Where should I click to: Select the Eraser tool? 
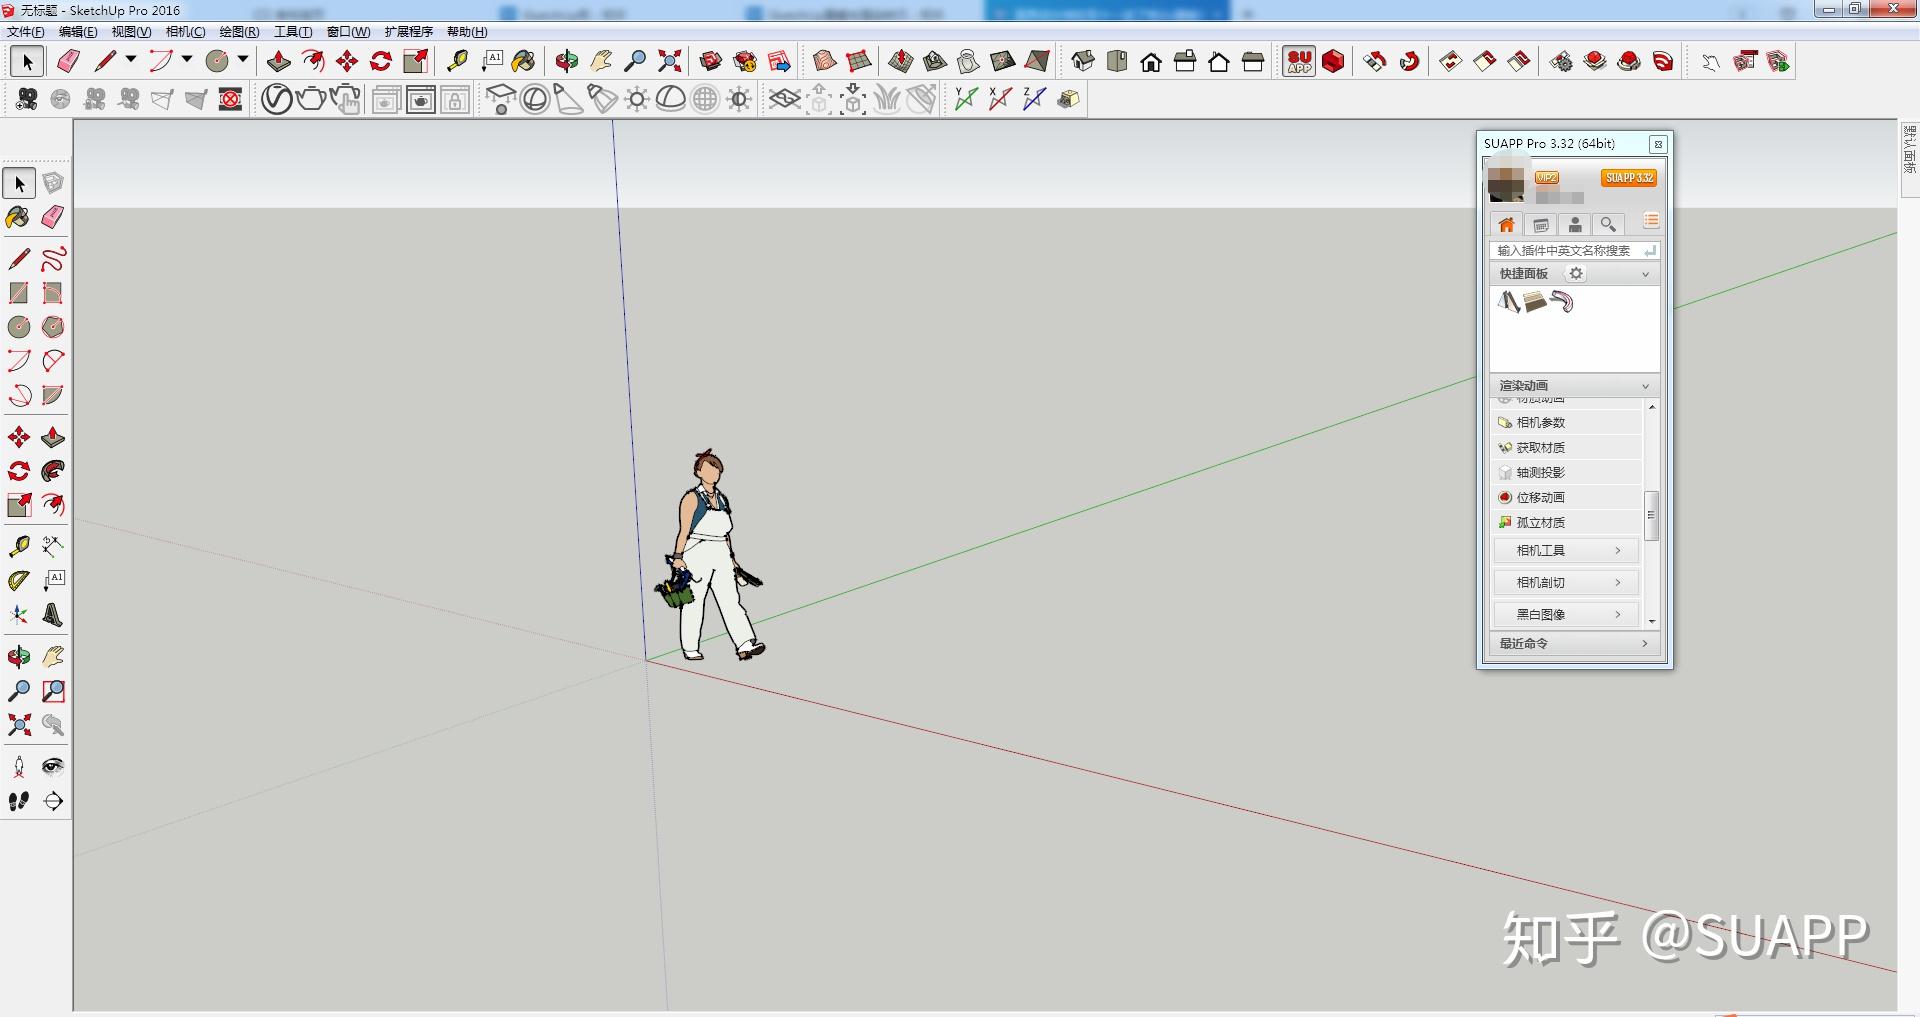coord(68,60)
